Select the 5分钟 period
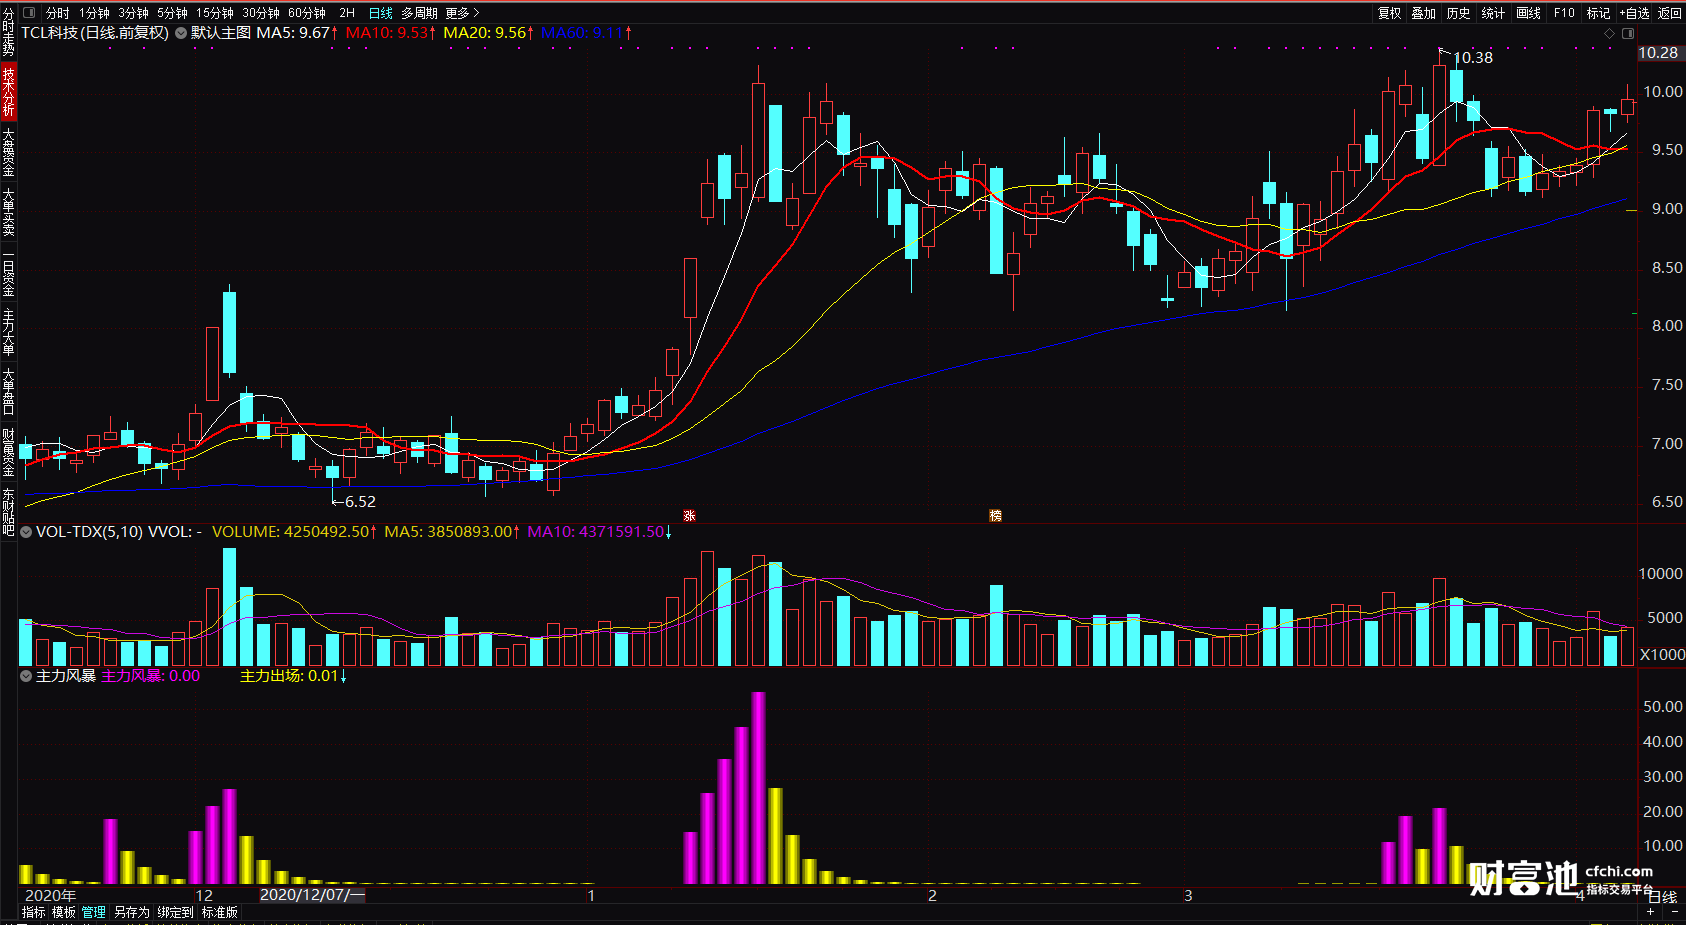This screenshot has height=925, width=1686. coord(172,13)
